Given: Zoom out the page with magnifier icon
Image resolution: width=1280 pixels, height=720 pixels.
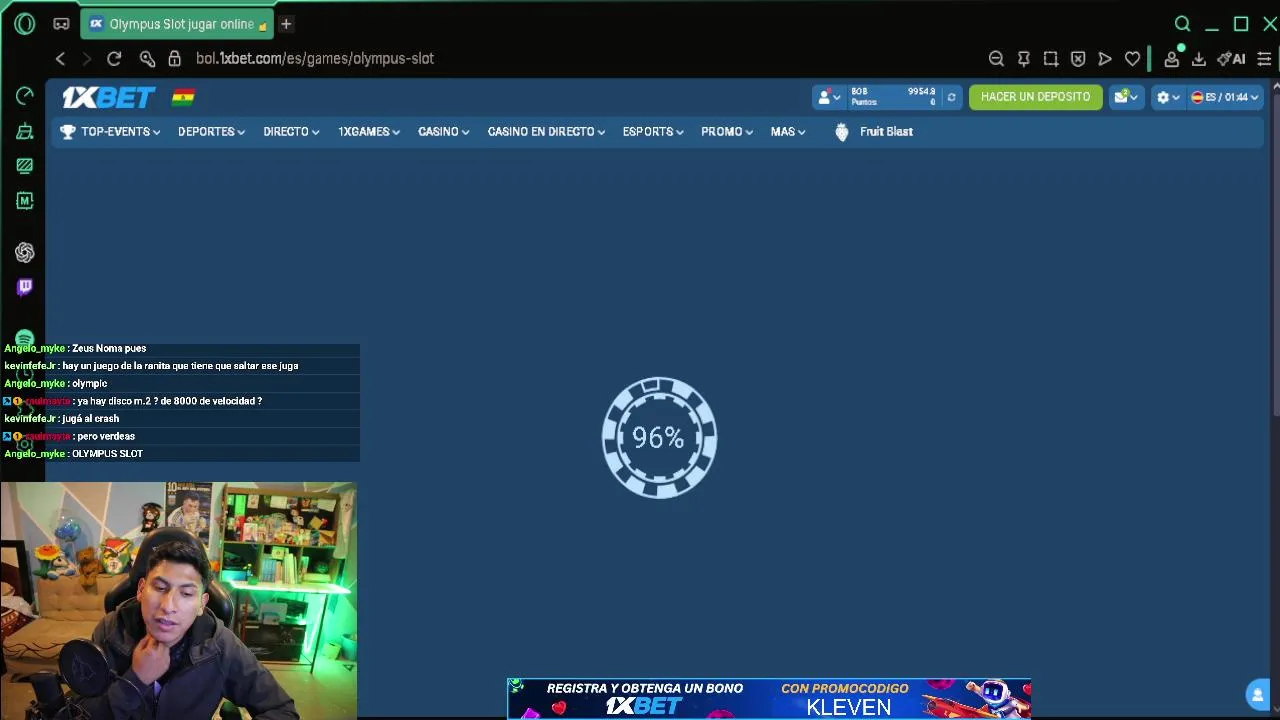Looking at the screenshot, I should coord(996,59).
